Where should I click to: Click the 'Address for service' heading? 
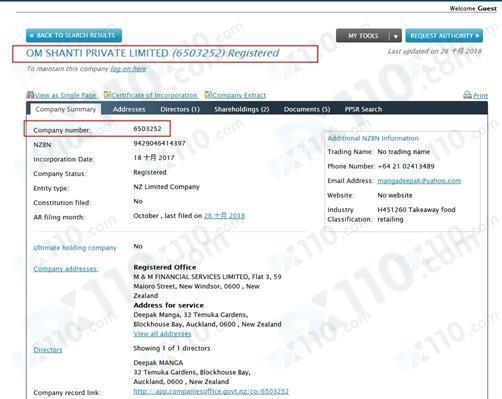click(x=168, y=305)
